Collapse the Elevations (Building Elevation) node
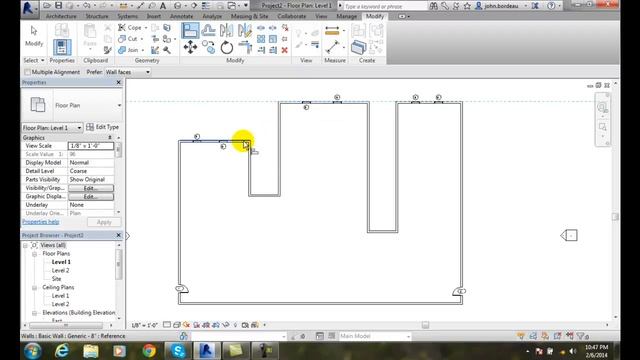Screen dimensions: 640x360 click(34, 313)
